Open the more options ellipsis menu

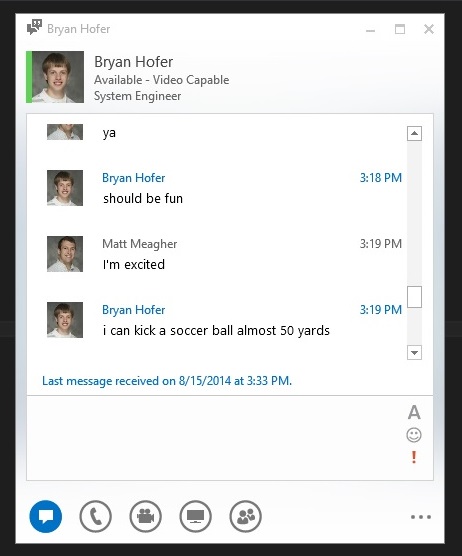coord(421,517)
